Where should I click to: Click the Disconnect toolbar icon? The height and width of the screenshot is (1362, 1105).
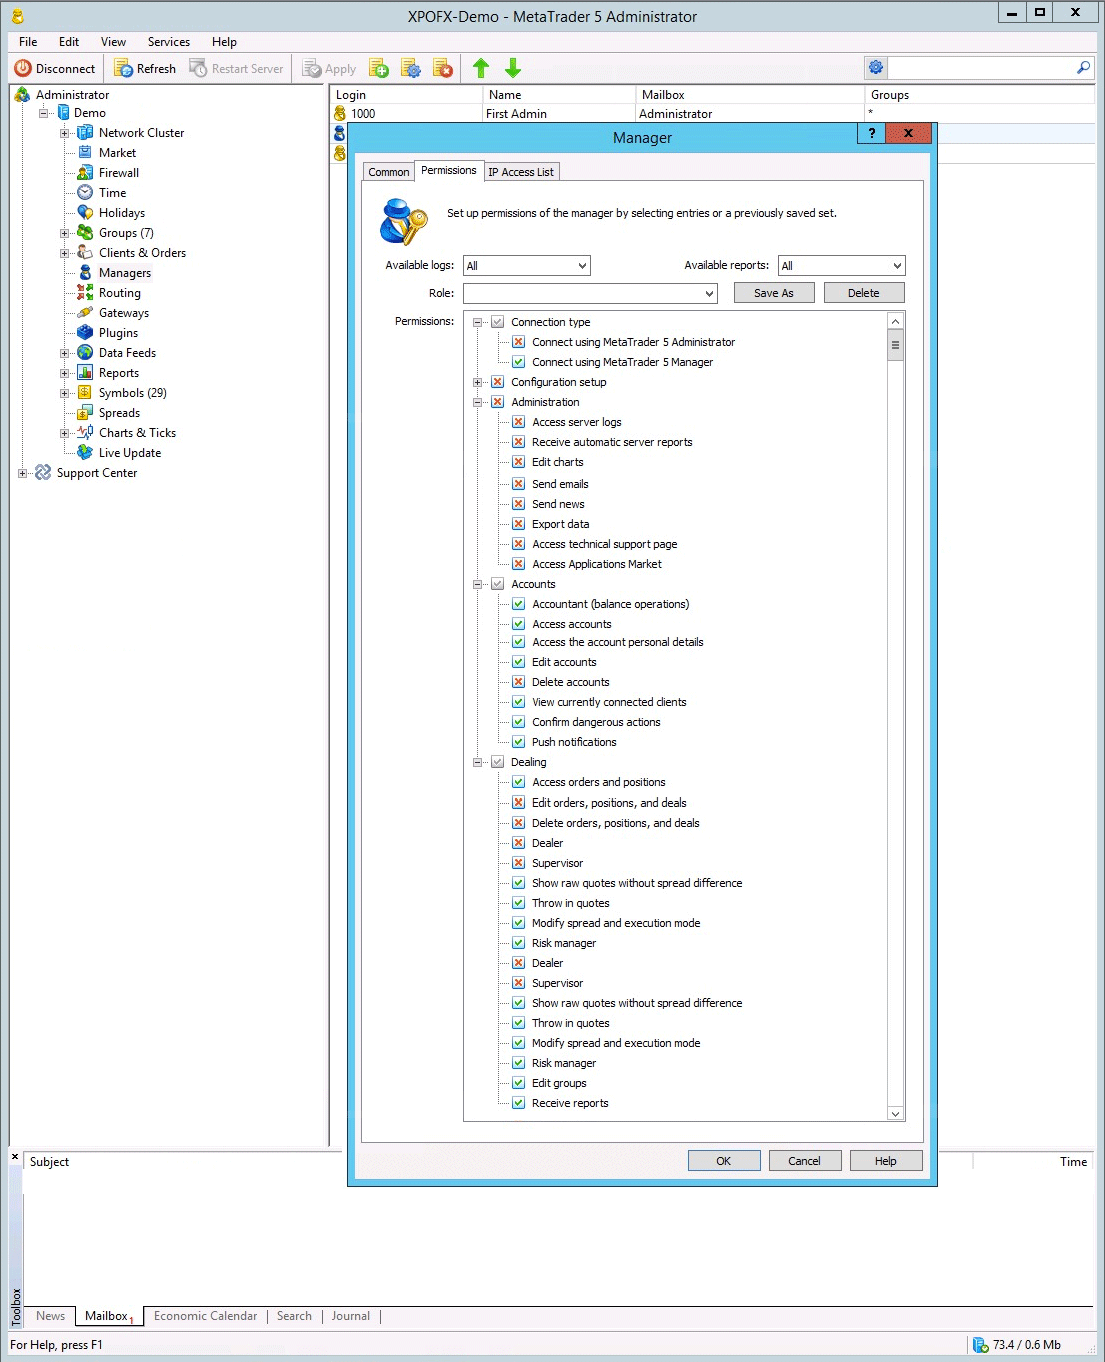click(24, 68)
